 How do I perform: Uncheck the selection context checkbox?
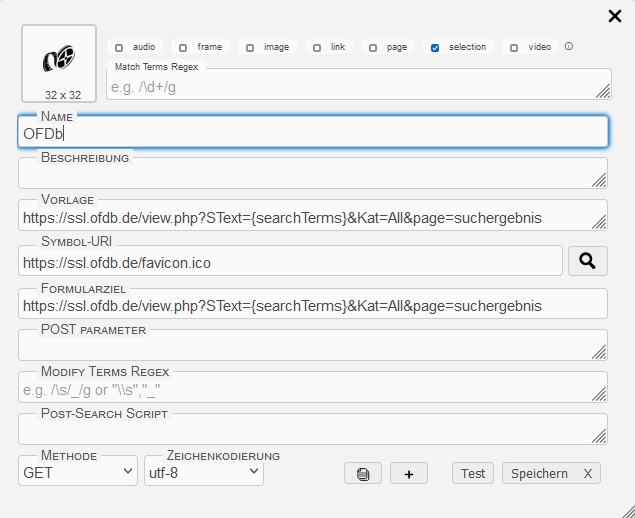coord(435,47)
